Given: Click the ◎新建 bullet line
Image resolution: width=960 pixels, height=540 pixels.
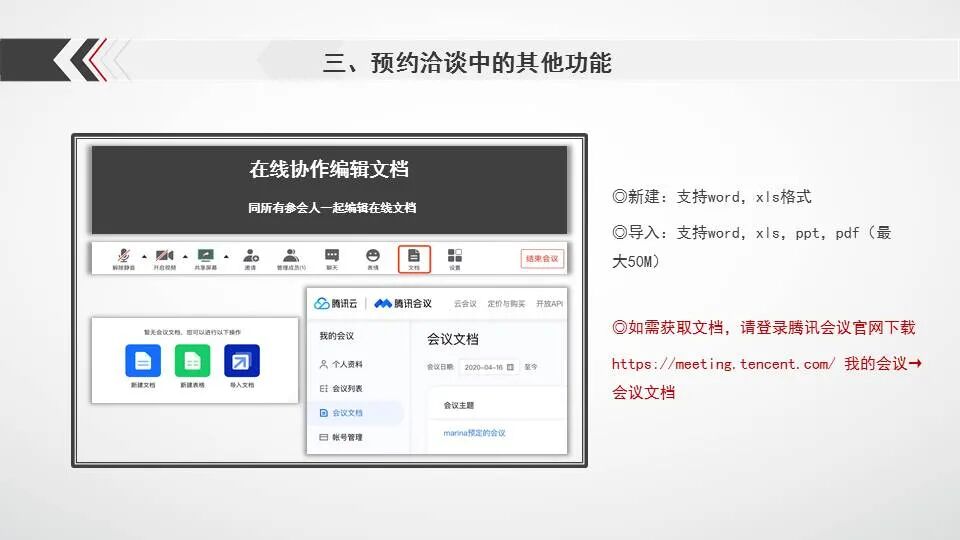Looking at the screenshot, I should click(711, 197).
